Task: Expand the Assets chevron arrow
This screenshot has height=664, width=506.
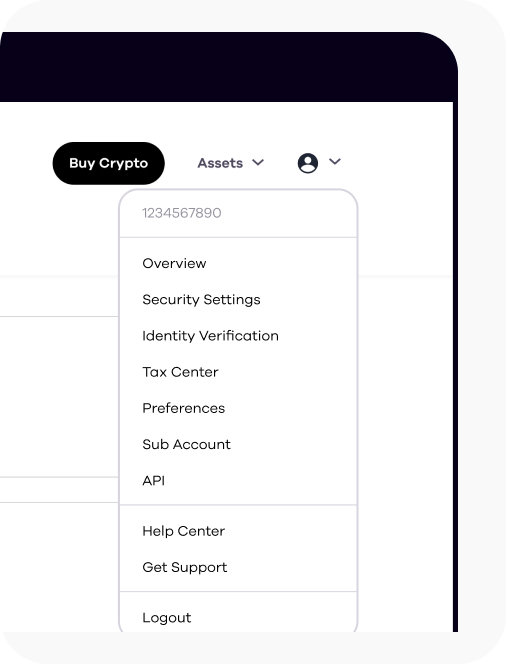Action: pos(258,163)
